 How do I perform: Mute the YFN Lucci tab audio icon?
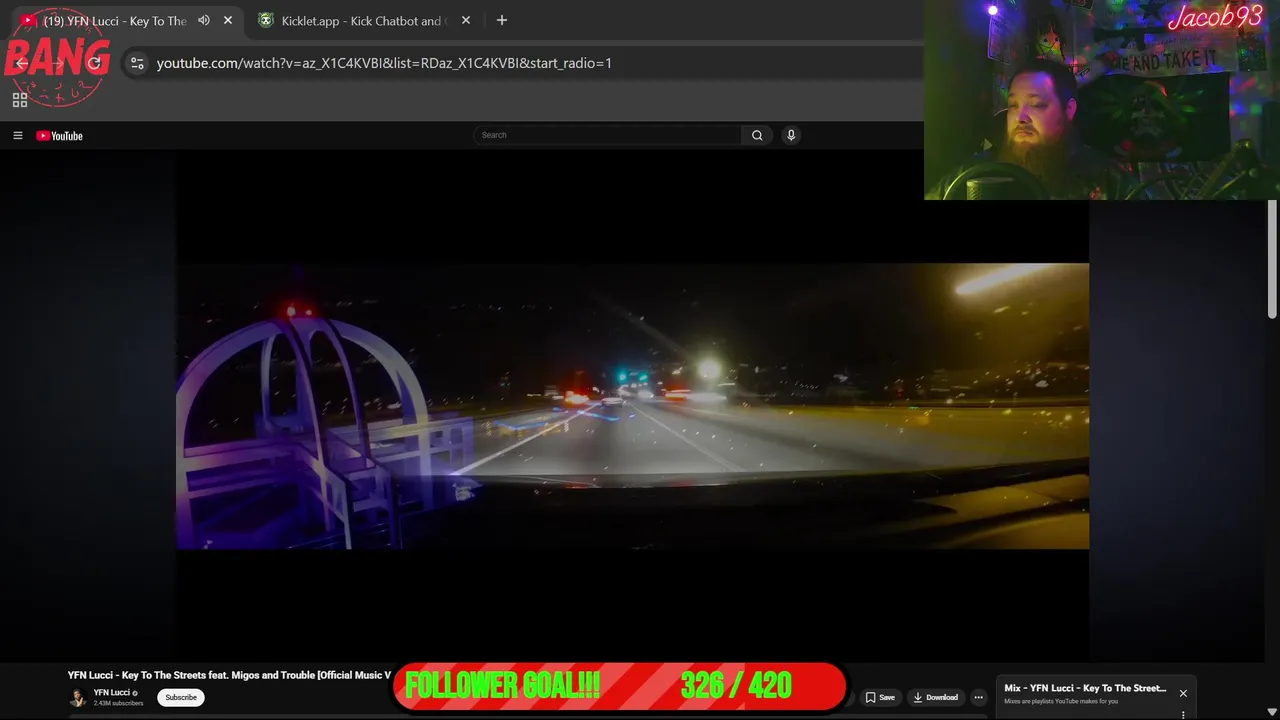(204, 20)
